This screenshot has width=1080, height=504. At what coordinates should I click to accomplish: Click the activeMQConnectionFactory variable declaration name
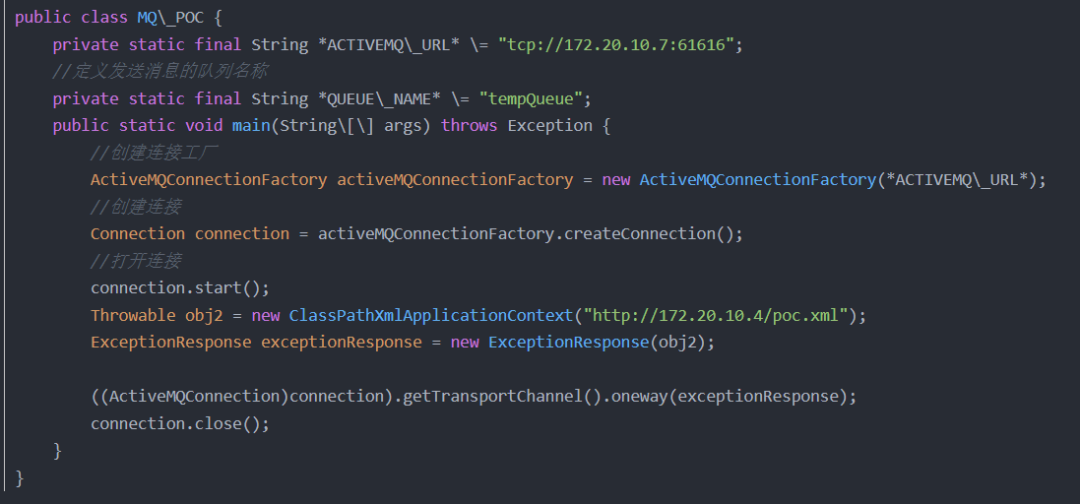tap(455, 180)
